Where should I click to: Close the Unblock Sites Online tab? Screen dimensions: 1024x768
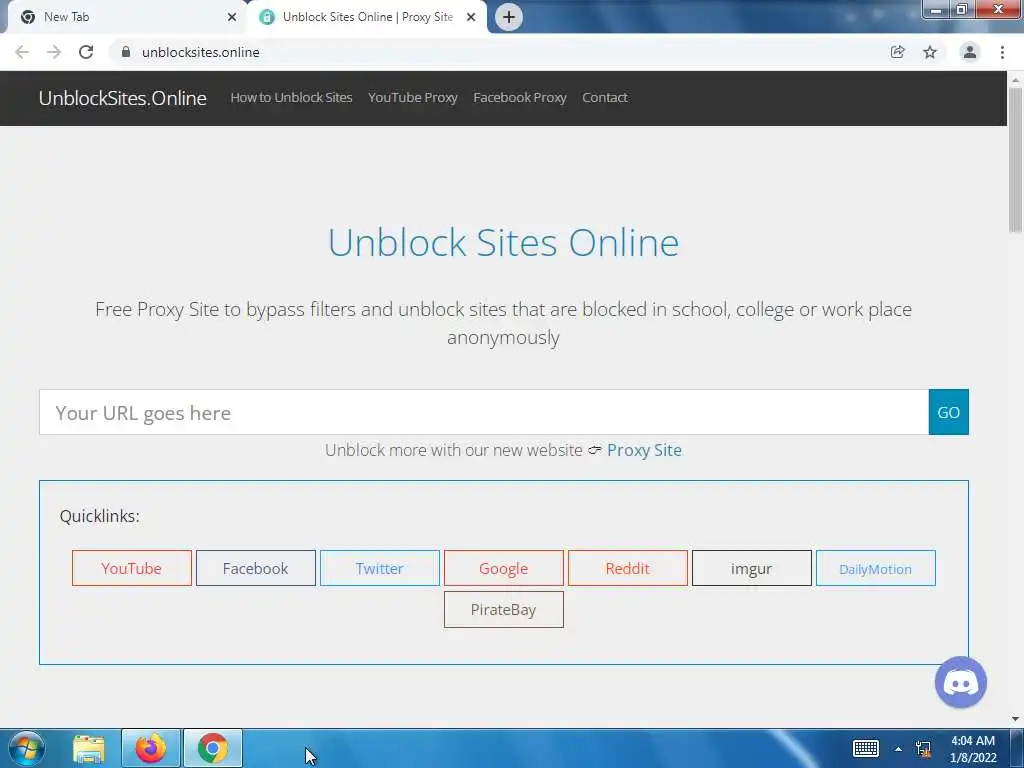471,17
